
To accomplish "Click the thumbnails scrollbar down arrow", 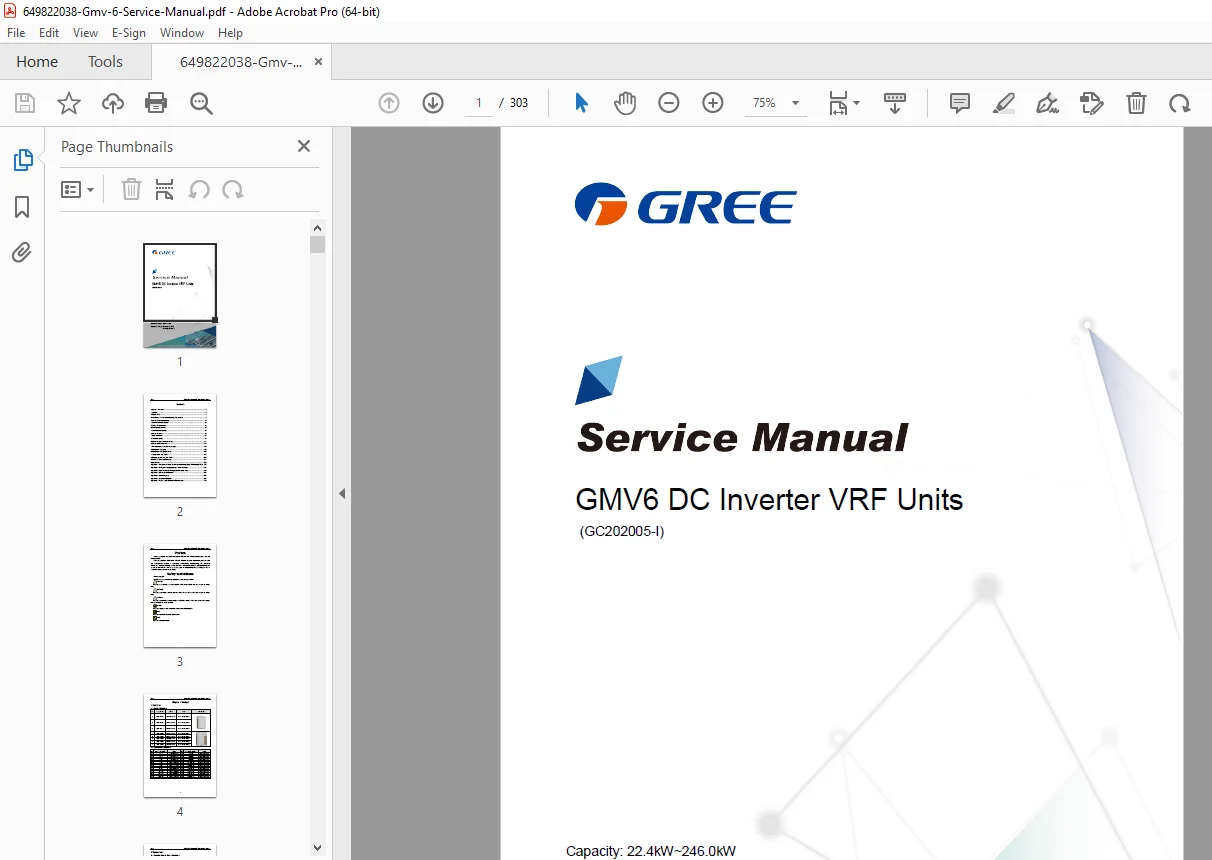I will click(317, 848).
